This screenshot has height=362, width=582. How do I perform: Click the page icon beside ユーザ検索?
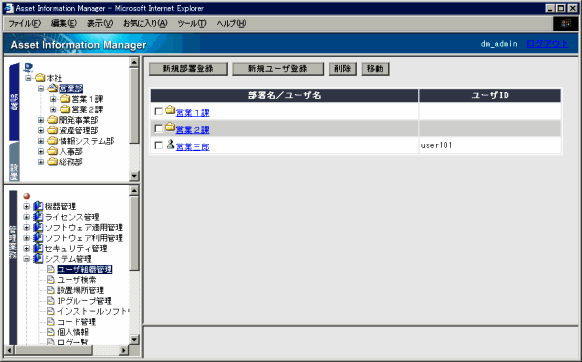pos(51,280)
